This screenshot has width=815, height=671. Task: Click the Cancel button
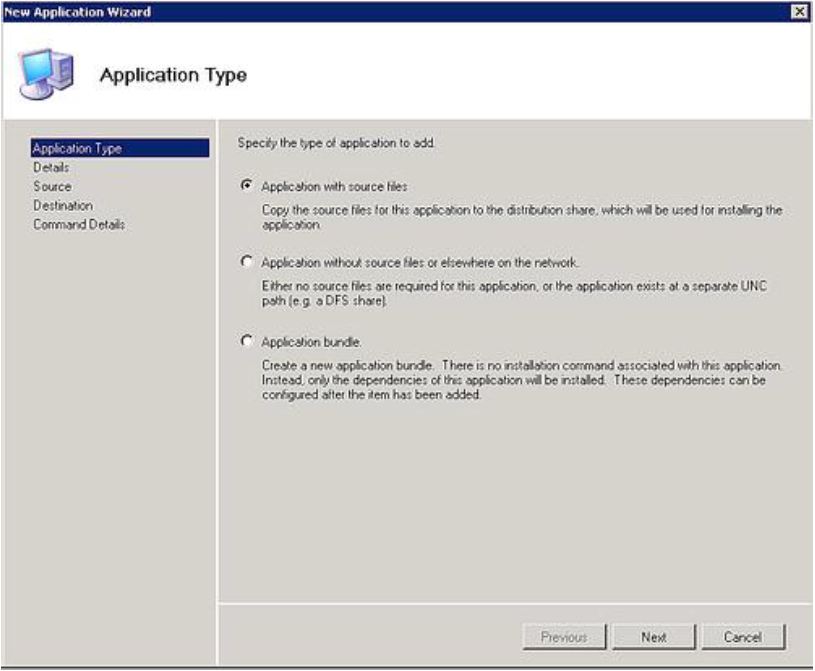[x=743, y=637]
